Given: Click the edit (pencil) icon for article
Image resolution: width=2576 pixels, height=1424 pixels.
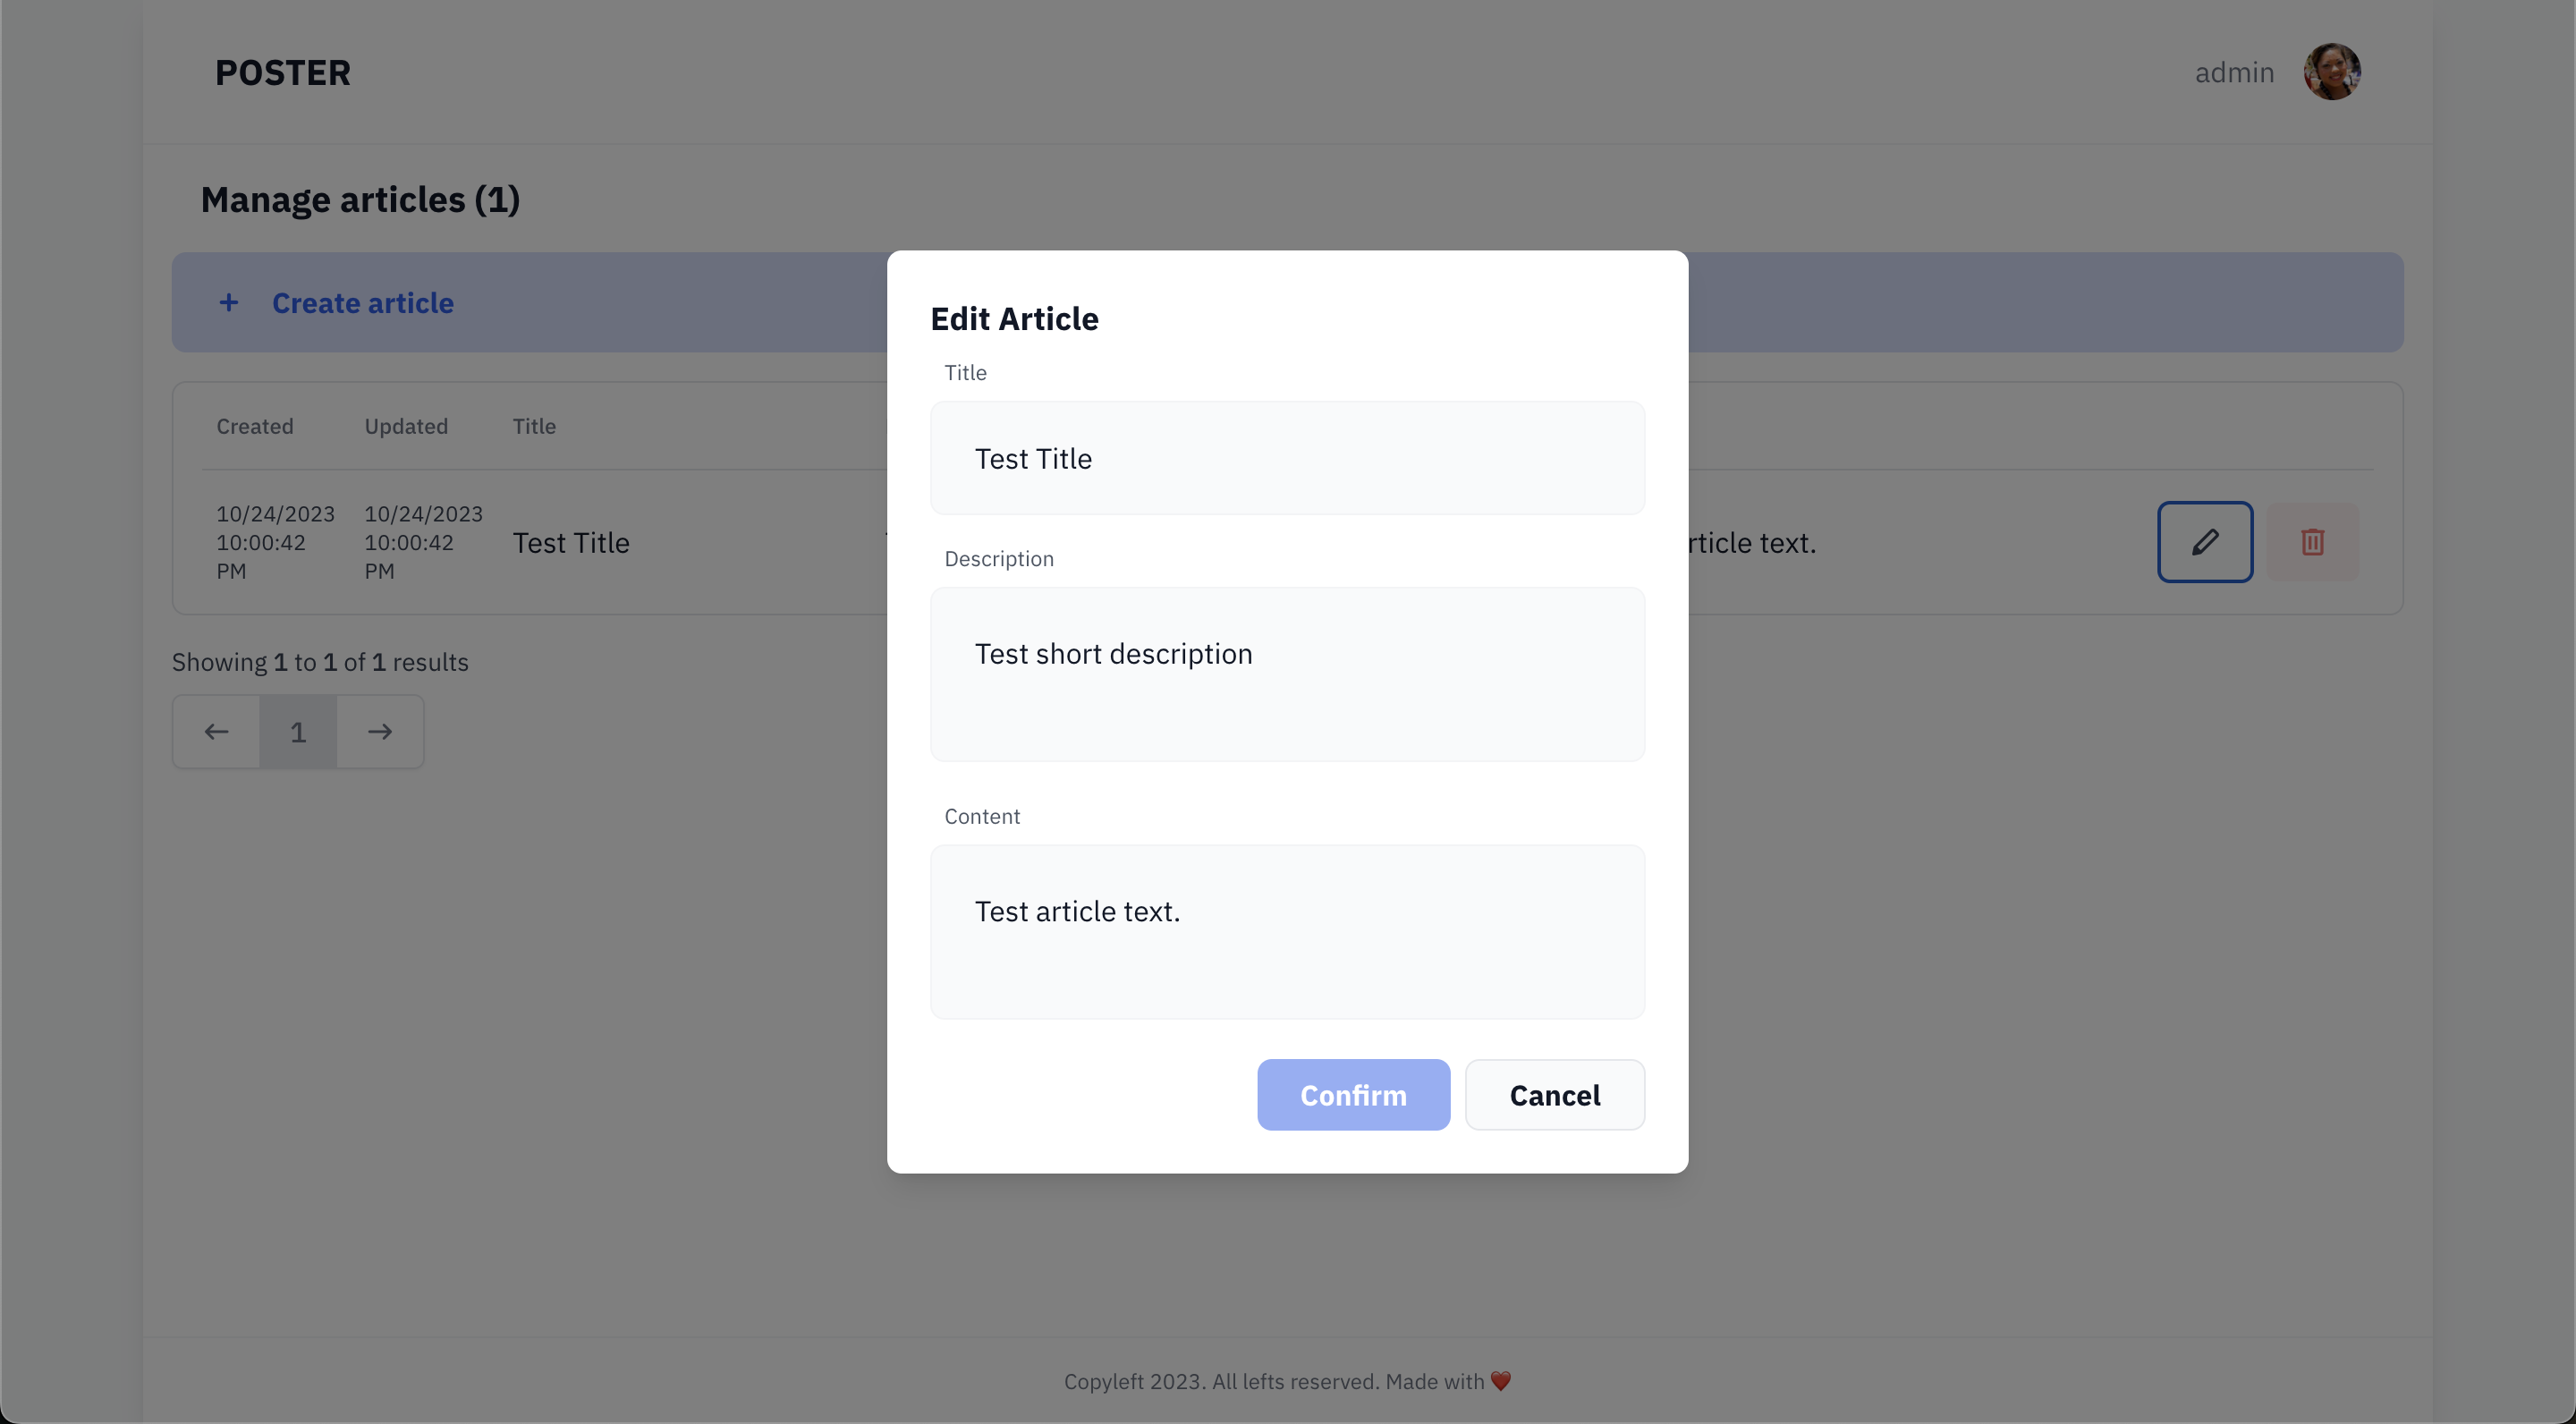Looking at the screenshot, I should coord(2204,540).
